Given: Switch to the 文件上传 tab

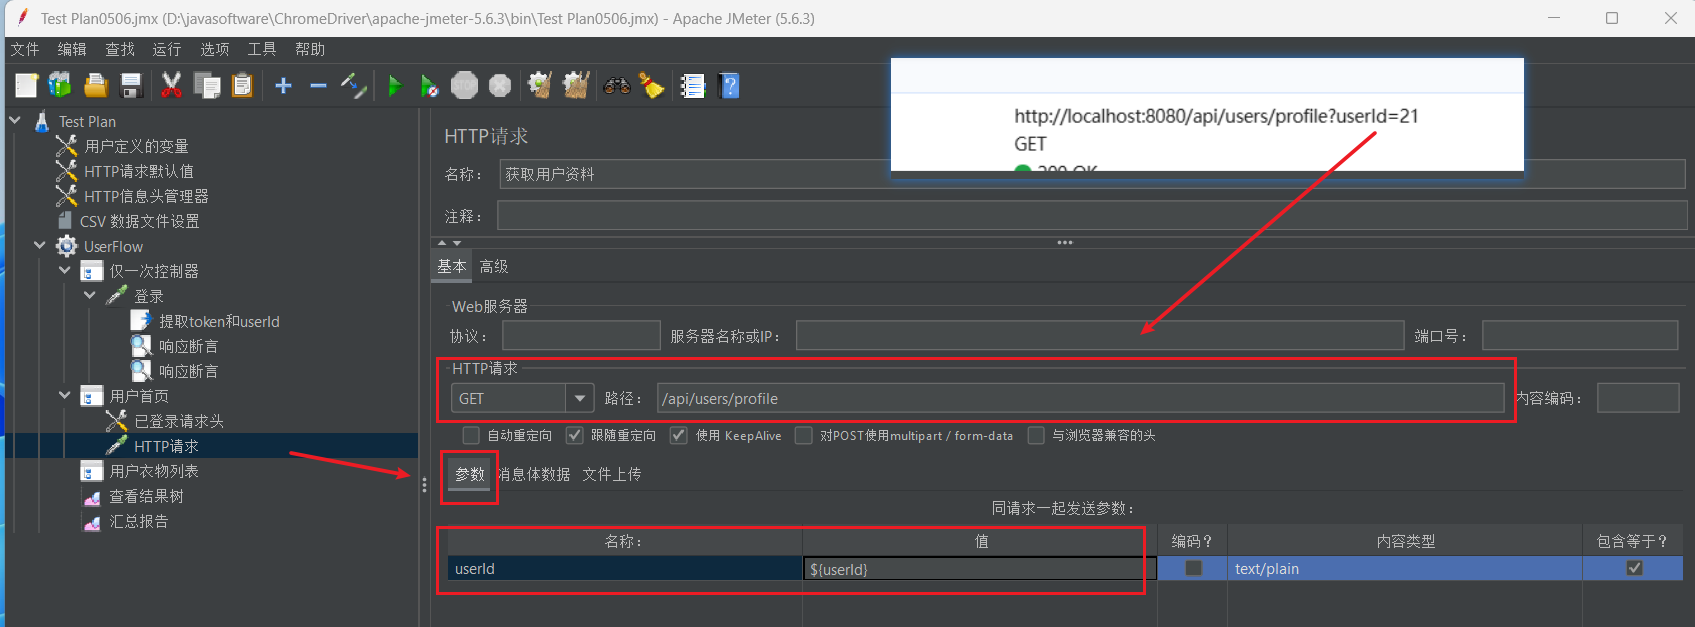Looking at the screenshot, I should click(612, 474).
